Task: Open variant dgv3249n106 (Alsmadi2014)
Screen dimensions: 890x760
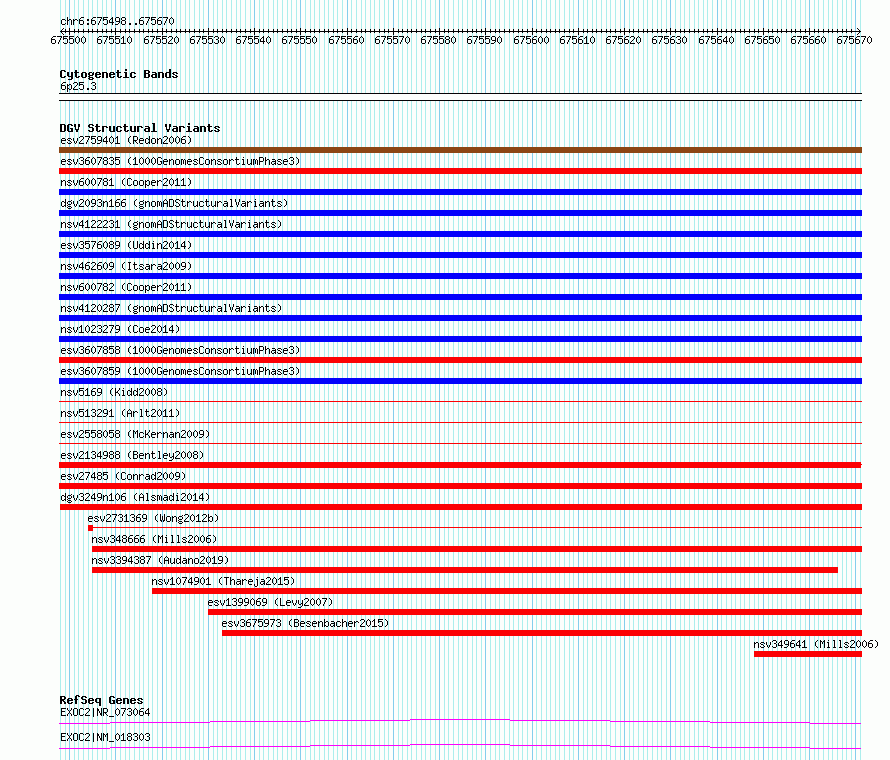Action: [135, 497]
